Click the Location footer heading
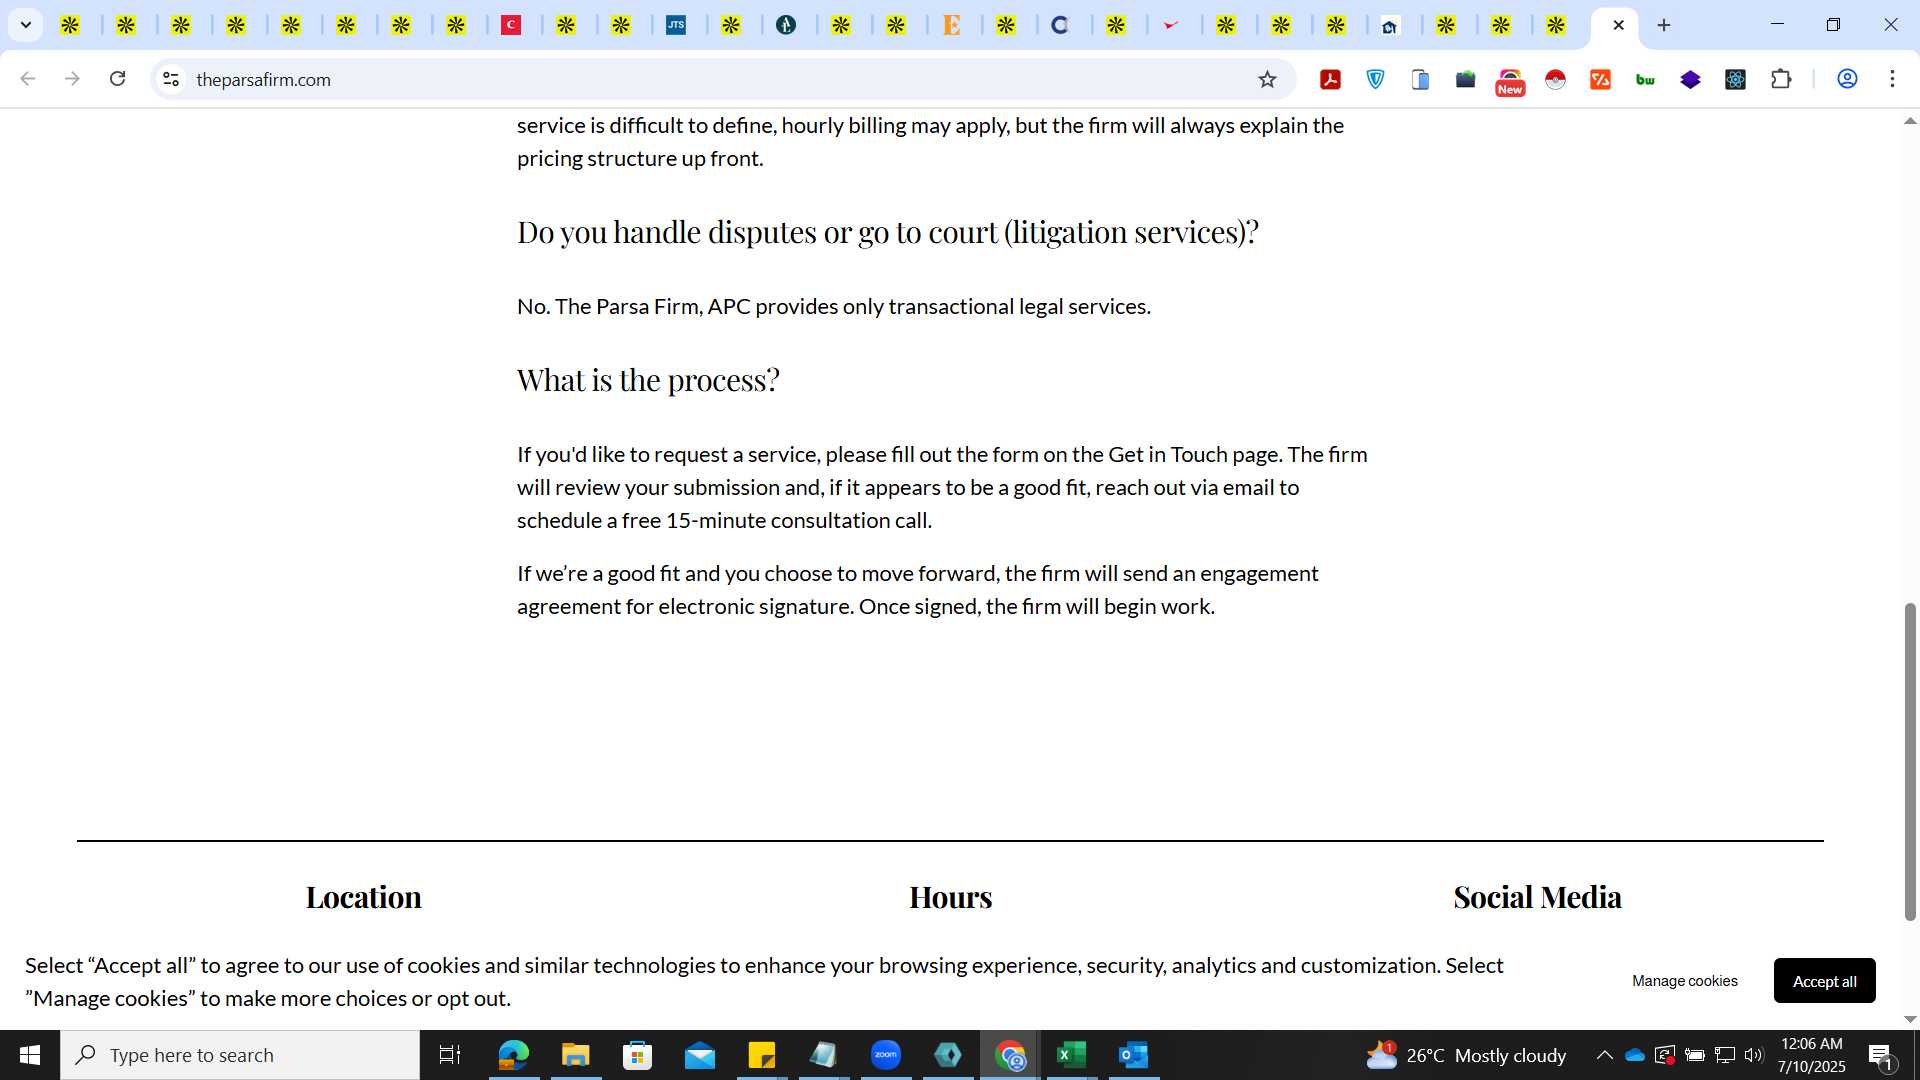This screenshot has height=1080, width=1920. tap(363, 897)
